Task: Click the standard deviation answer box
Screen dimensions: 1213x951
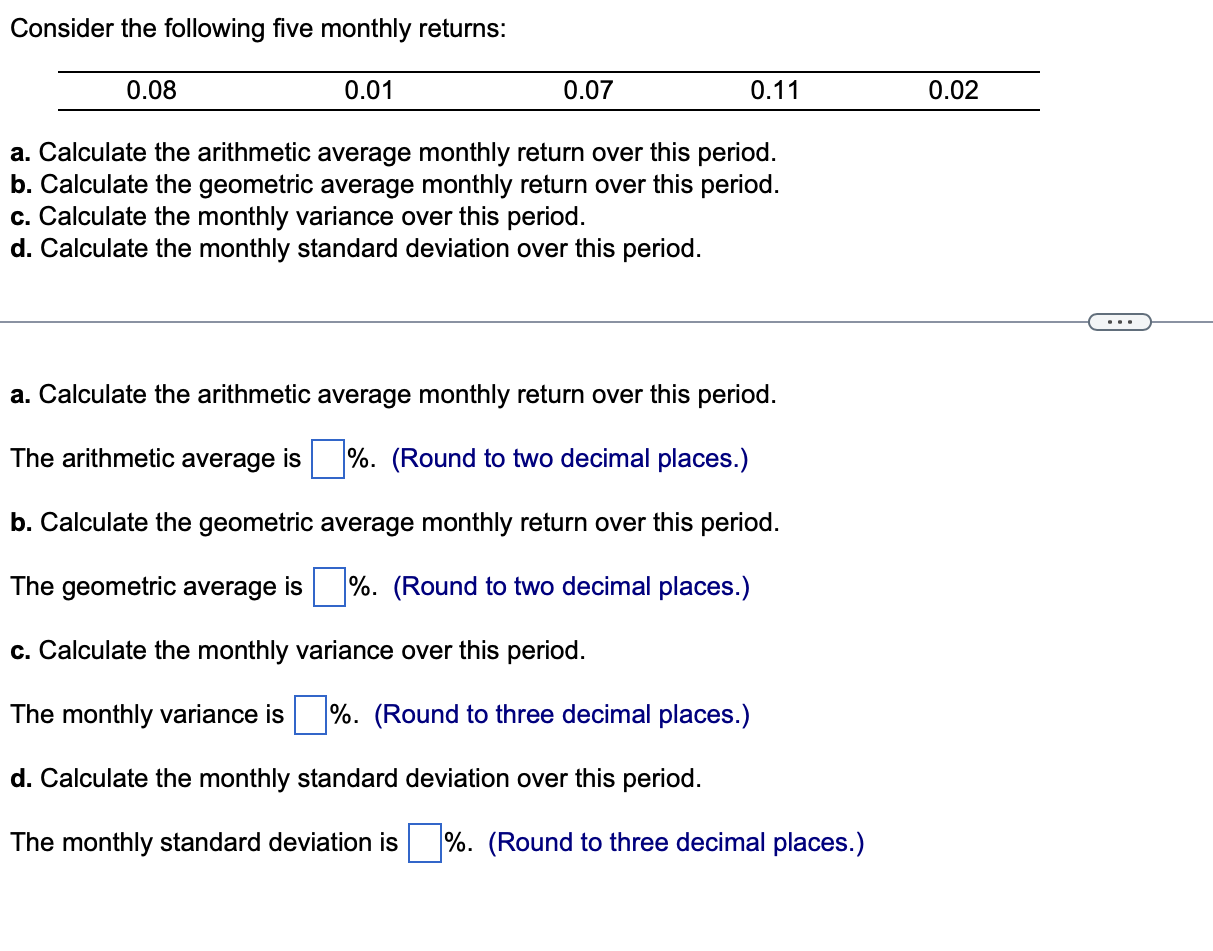Action: [x=424, y=844]
